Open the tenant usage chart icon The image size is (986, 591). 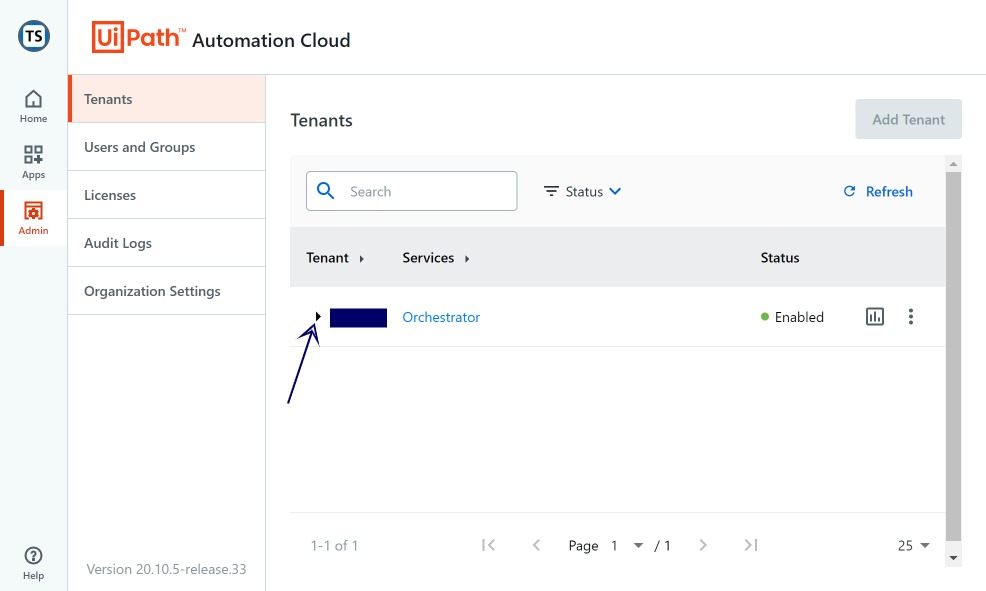[875, 316]
